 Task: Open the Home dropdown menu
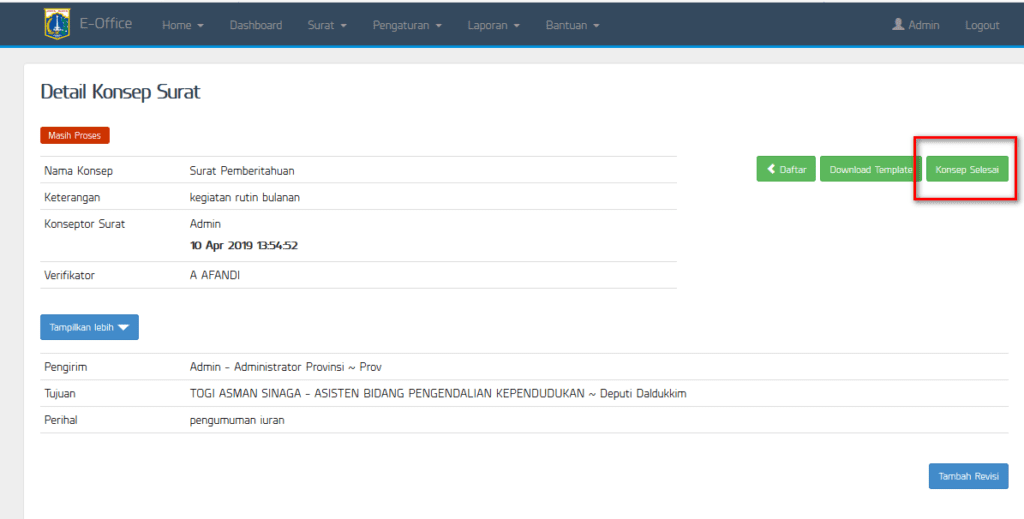[x=182, y=25]
